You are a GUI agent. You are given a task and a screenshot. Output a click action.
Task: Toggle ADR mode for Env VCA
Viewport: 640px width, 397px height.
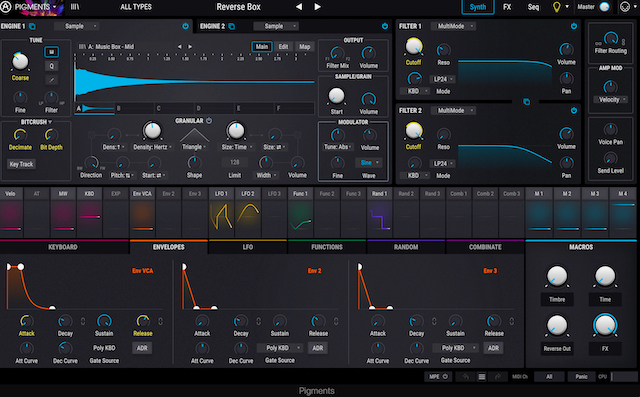142,348
